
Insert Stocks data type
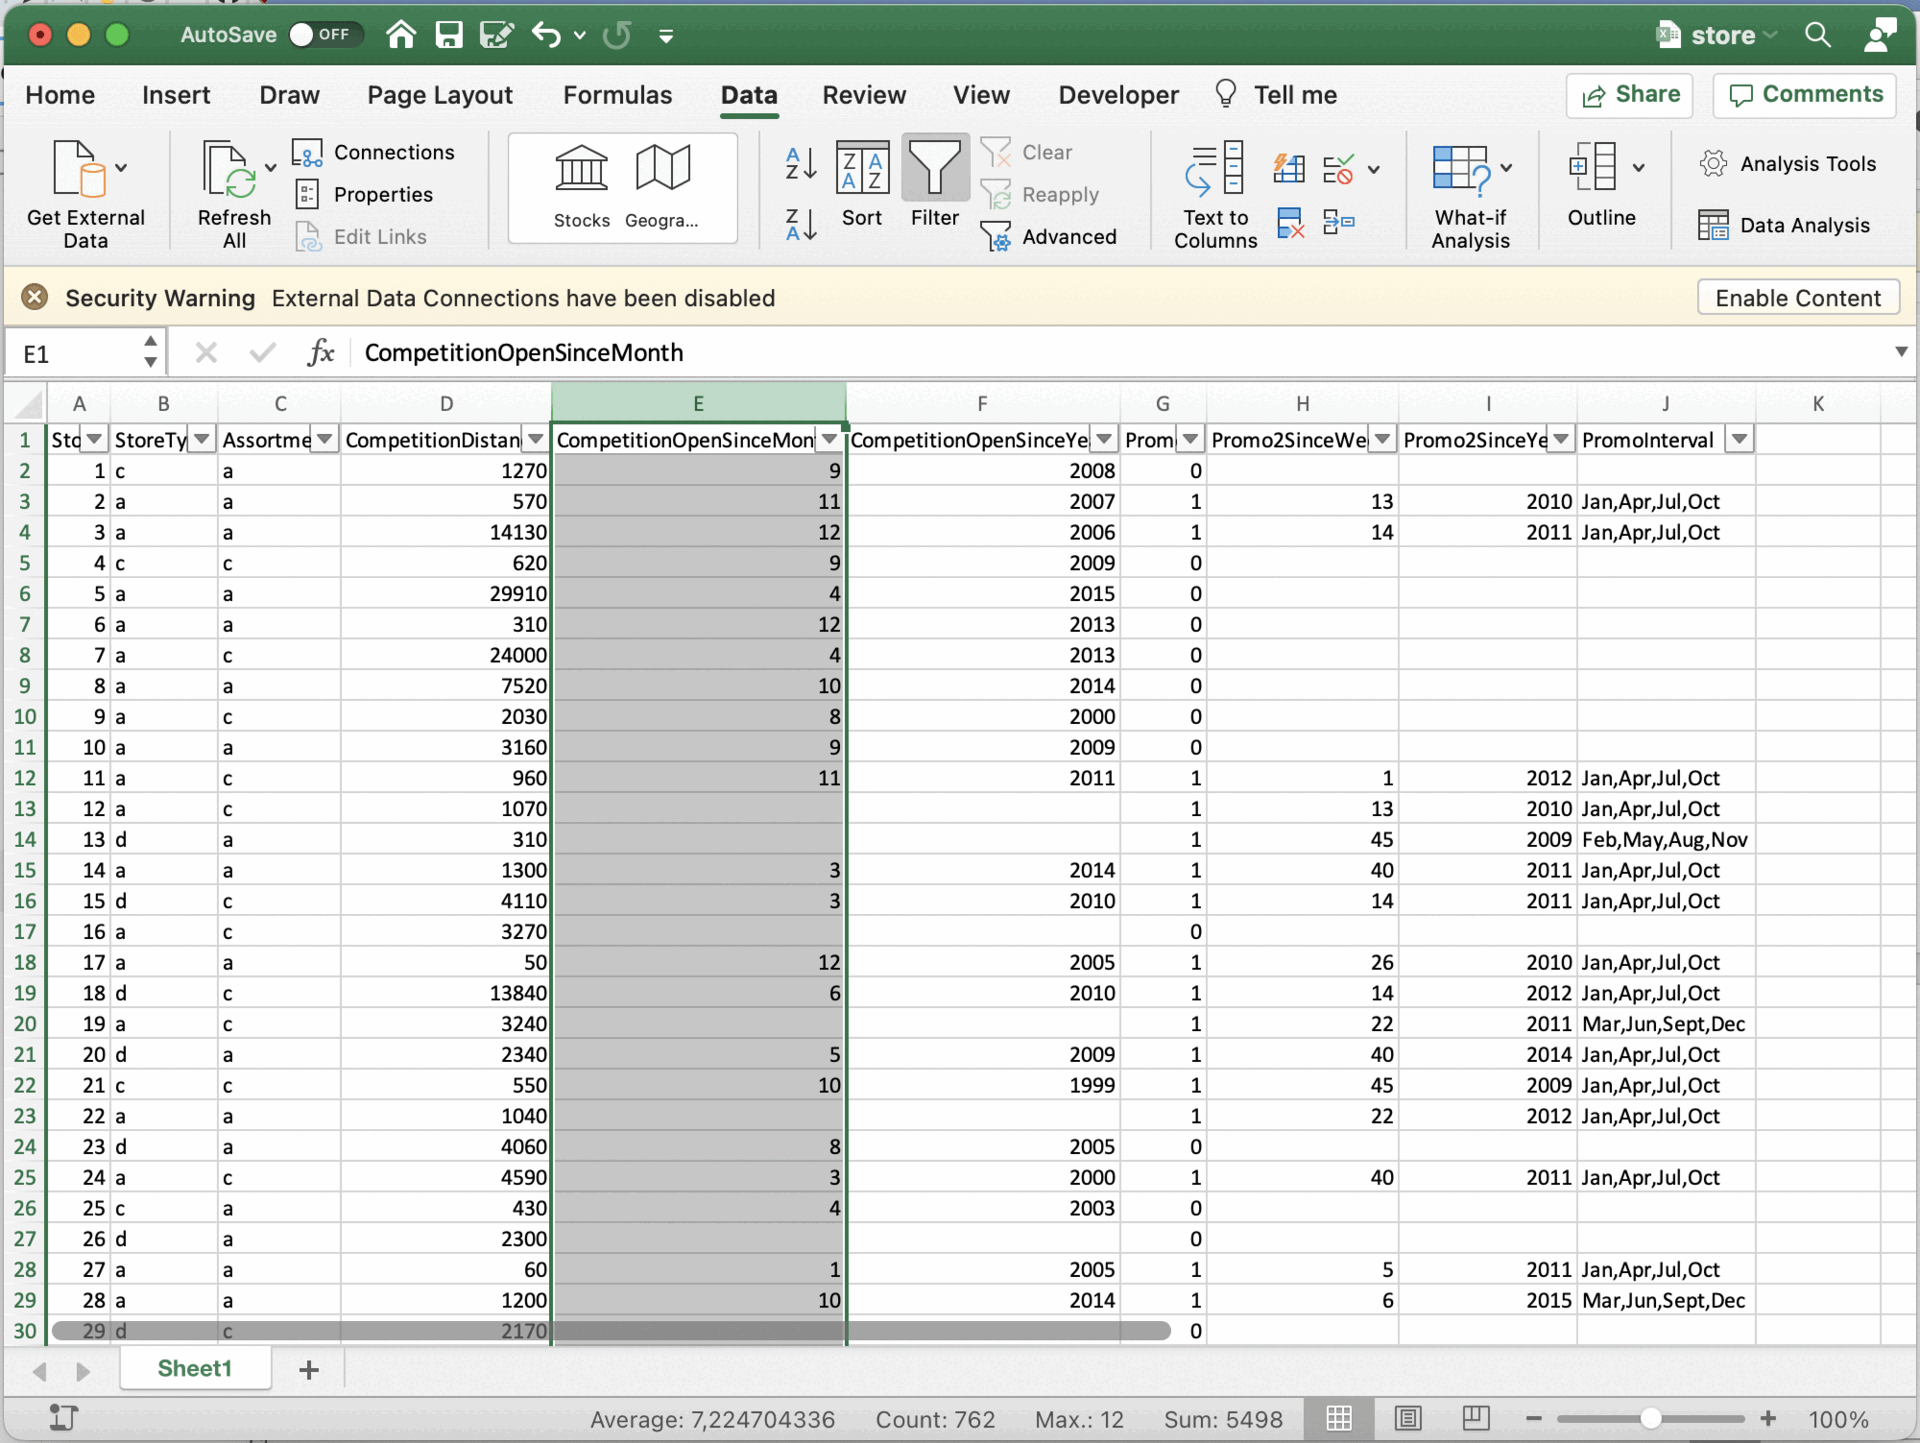581,185
